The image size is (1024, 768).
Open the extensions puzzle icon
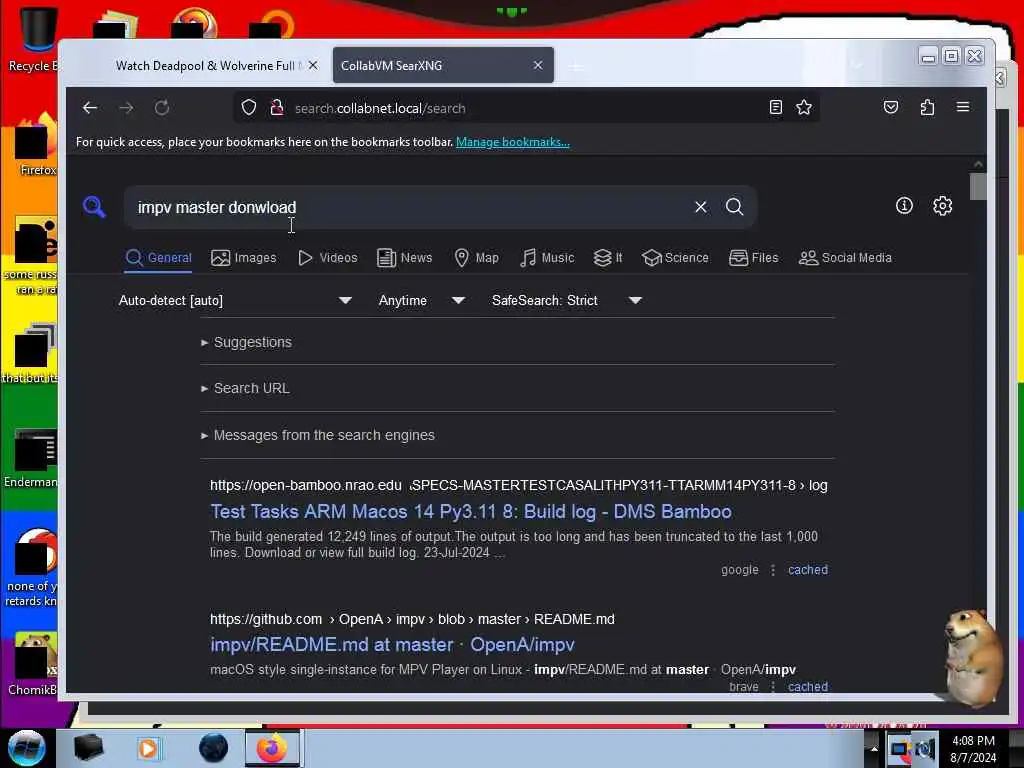click(x=927, y=107)
